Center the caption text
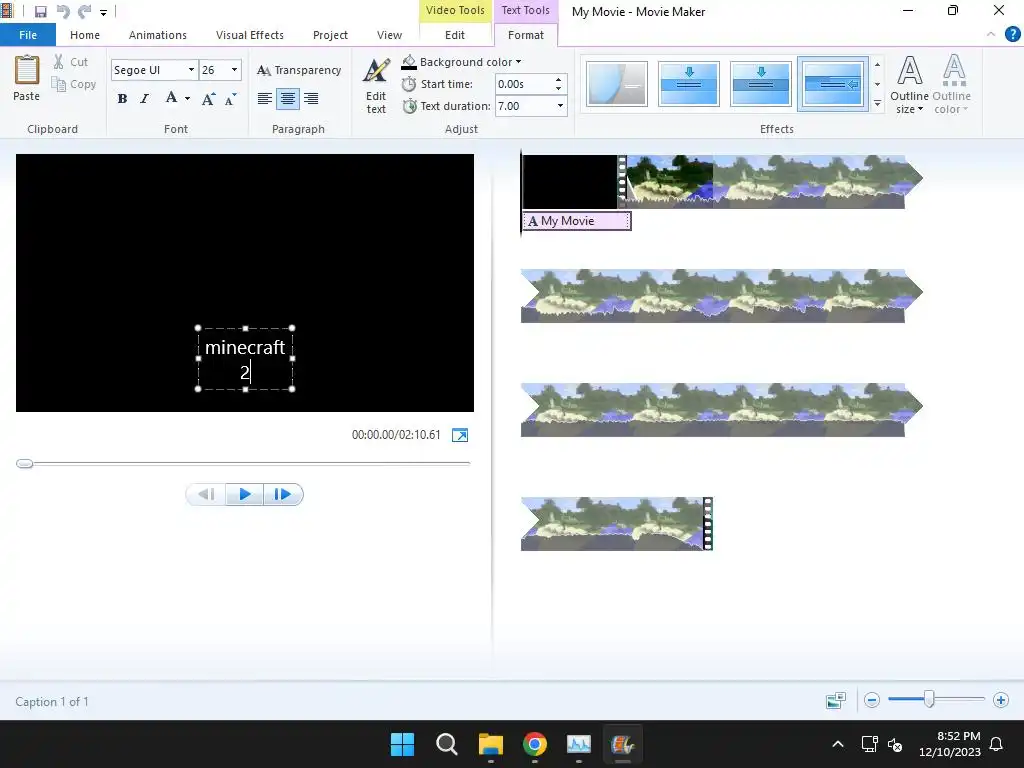The width and height of the screenshot is (1024, 768). coord(288,99)
